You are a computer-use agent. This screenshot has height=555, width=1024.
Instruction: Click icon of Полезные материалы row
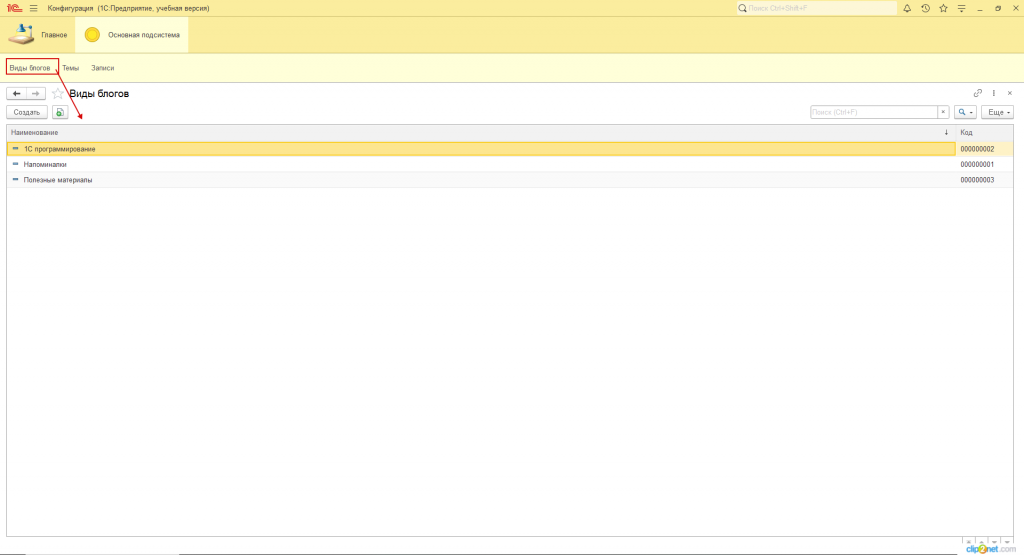point(16,180)
